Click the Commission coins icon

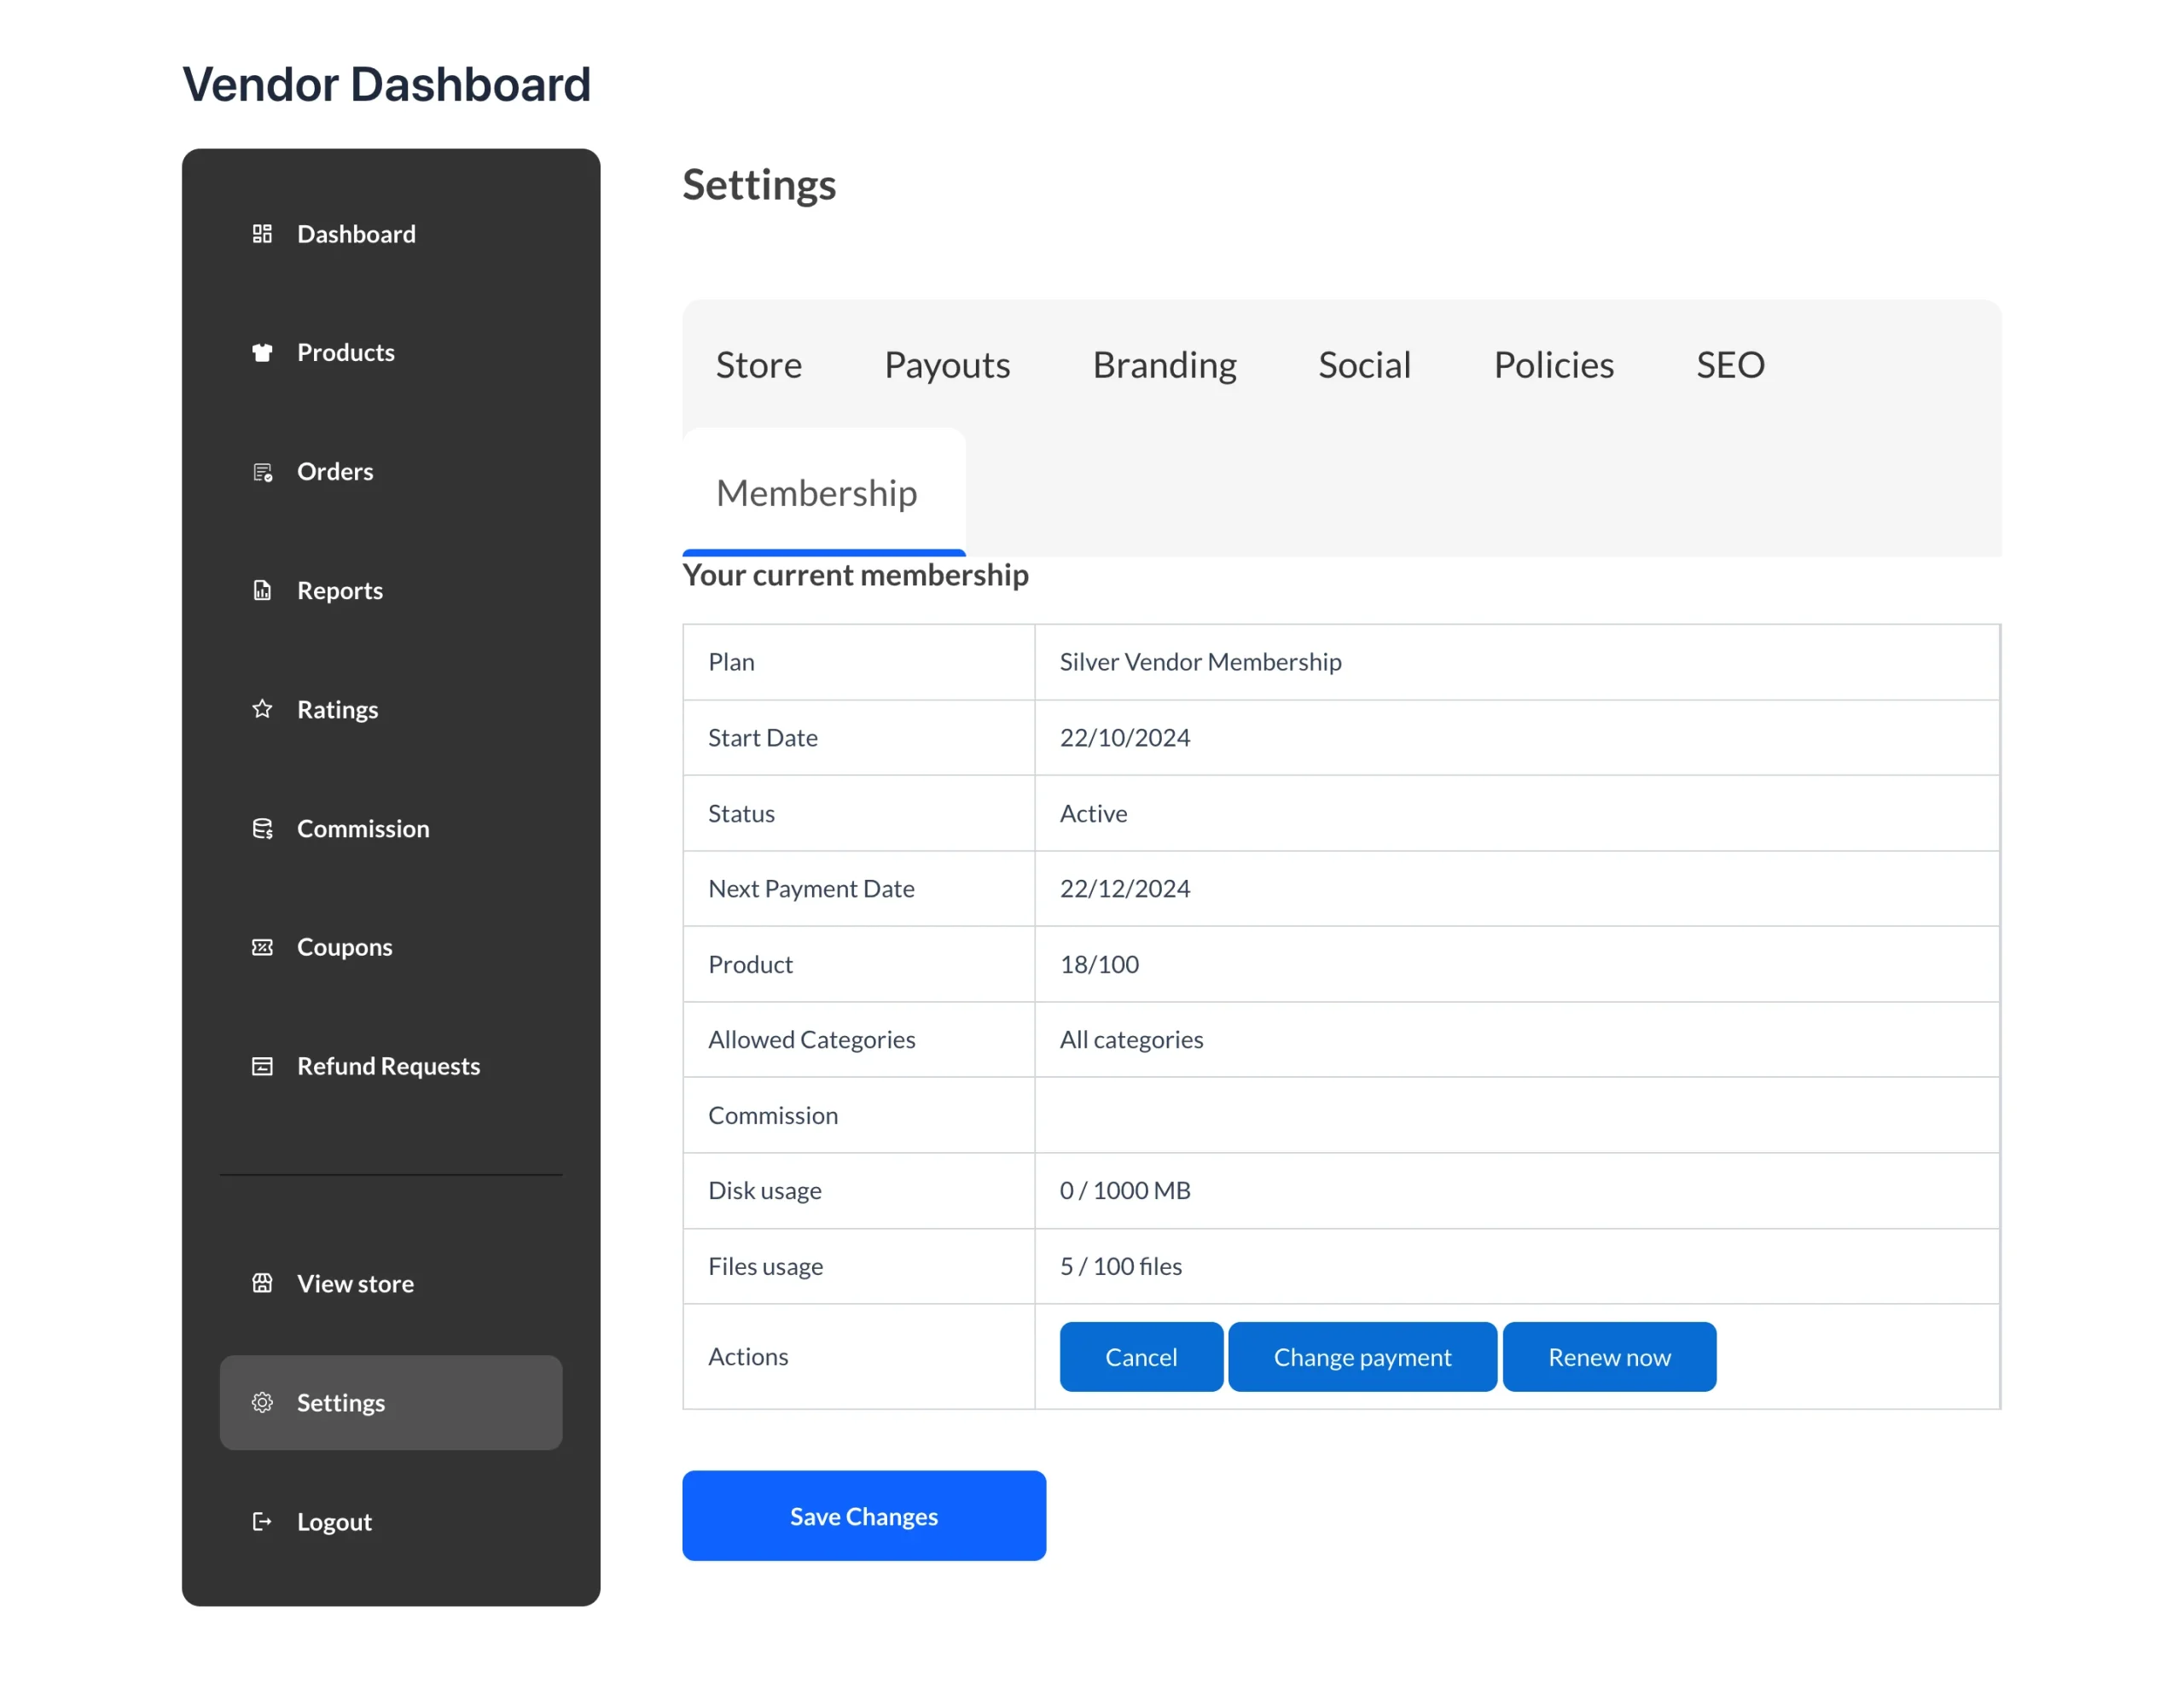tap(262, 829)
